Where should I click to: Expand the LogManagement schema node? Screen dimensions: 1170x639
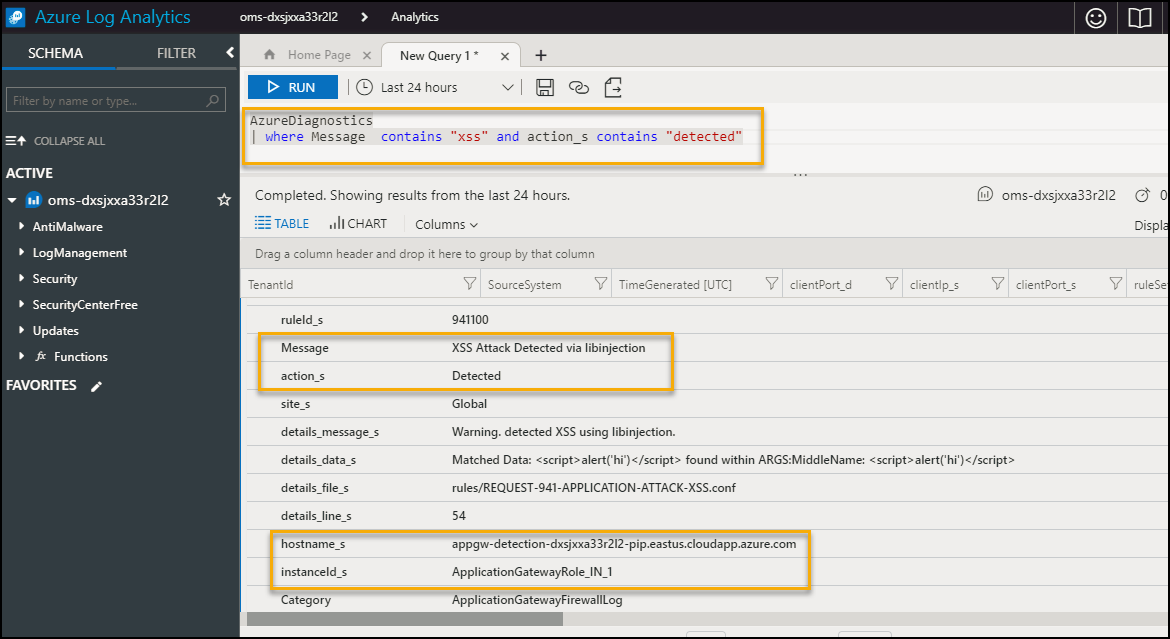22,252
